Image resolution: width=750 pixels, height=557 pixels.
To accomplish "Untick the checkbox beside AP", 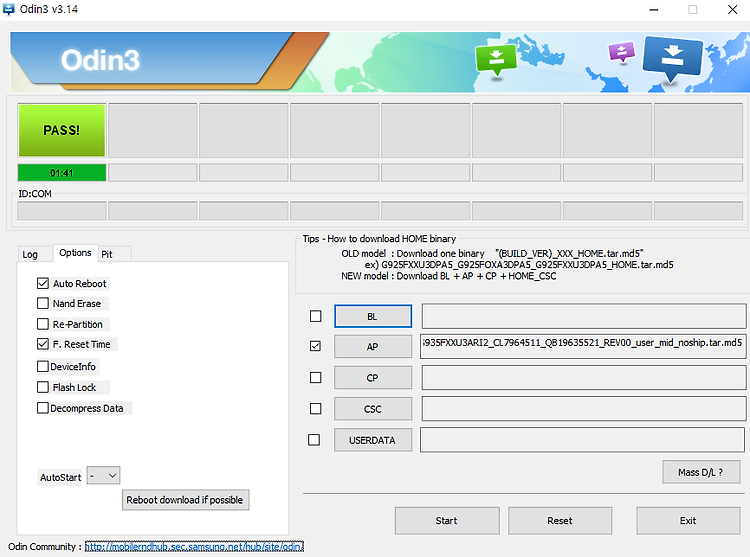I will coord(316,346).
